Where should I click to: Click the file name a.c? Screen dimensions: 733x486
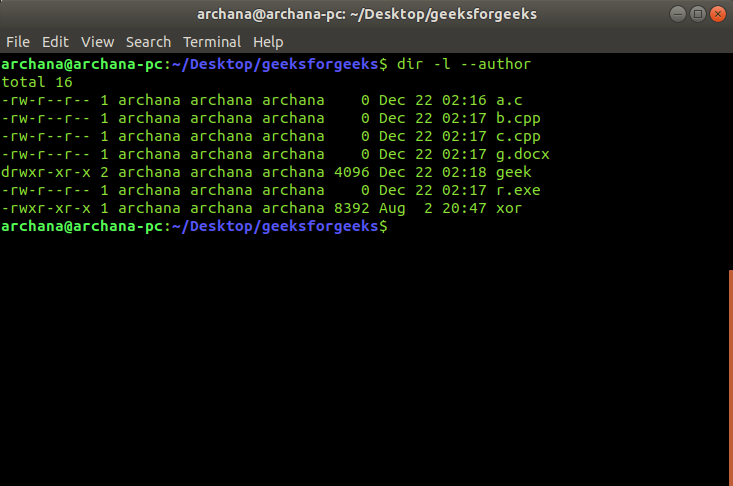[x=509, y=100]
